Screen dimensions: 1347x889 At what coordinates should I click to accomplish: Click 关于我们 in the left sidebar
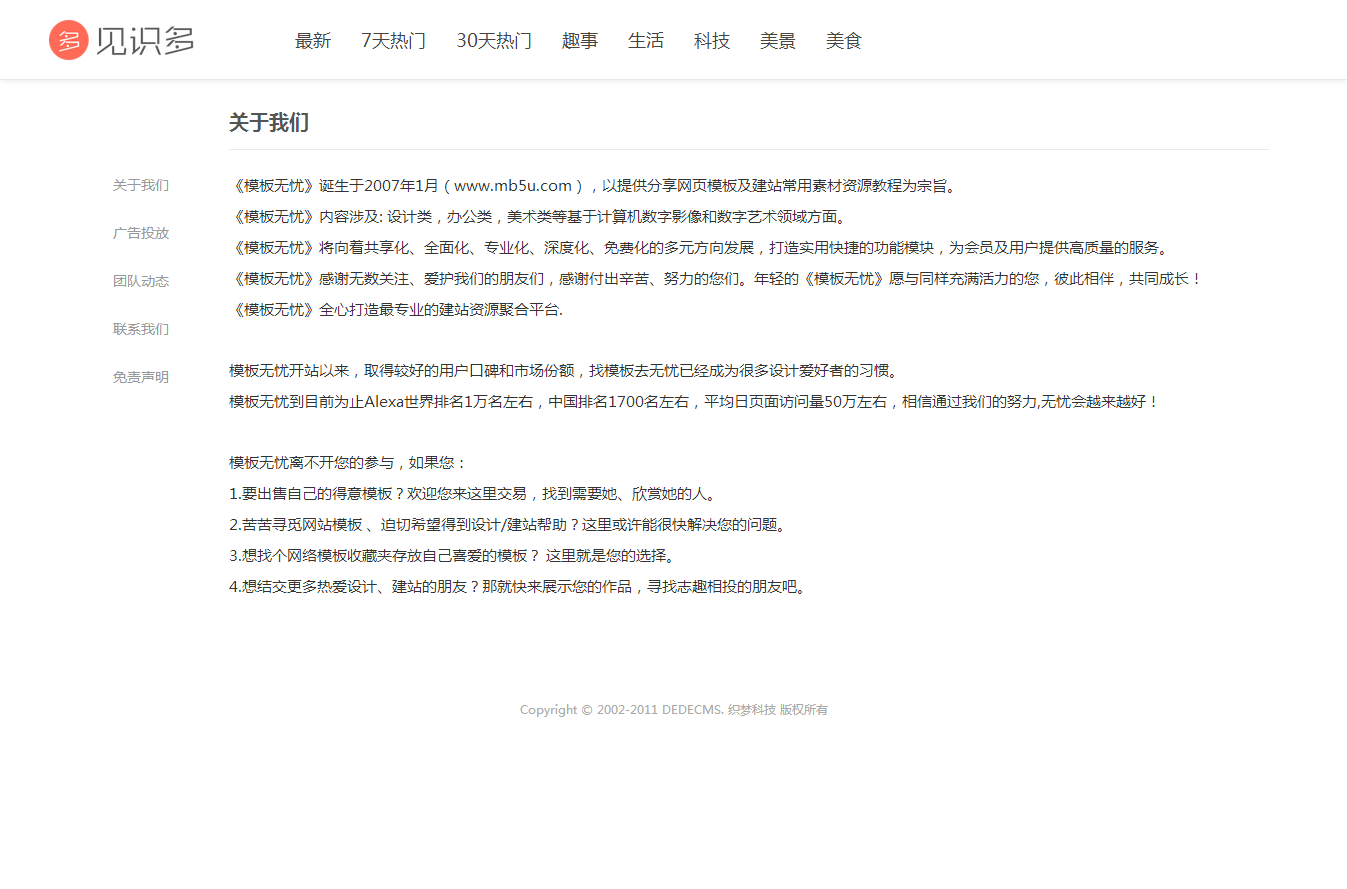tap(141, 185)
